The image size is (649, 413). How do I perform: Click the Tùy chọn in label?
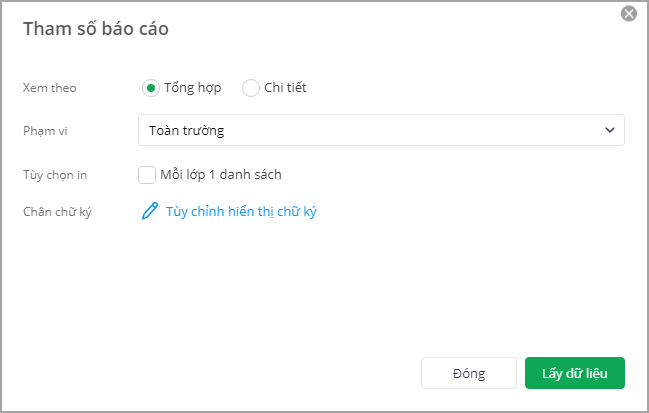pos(55,175)
